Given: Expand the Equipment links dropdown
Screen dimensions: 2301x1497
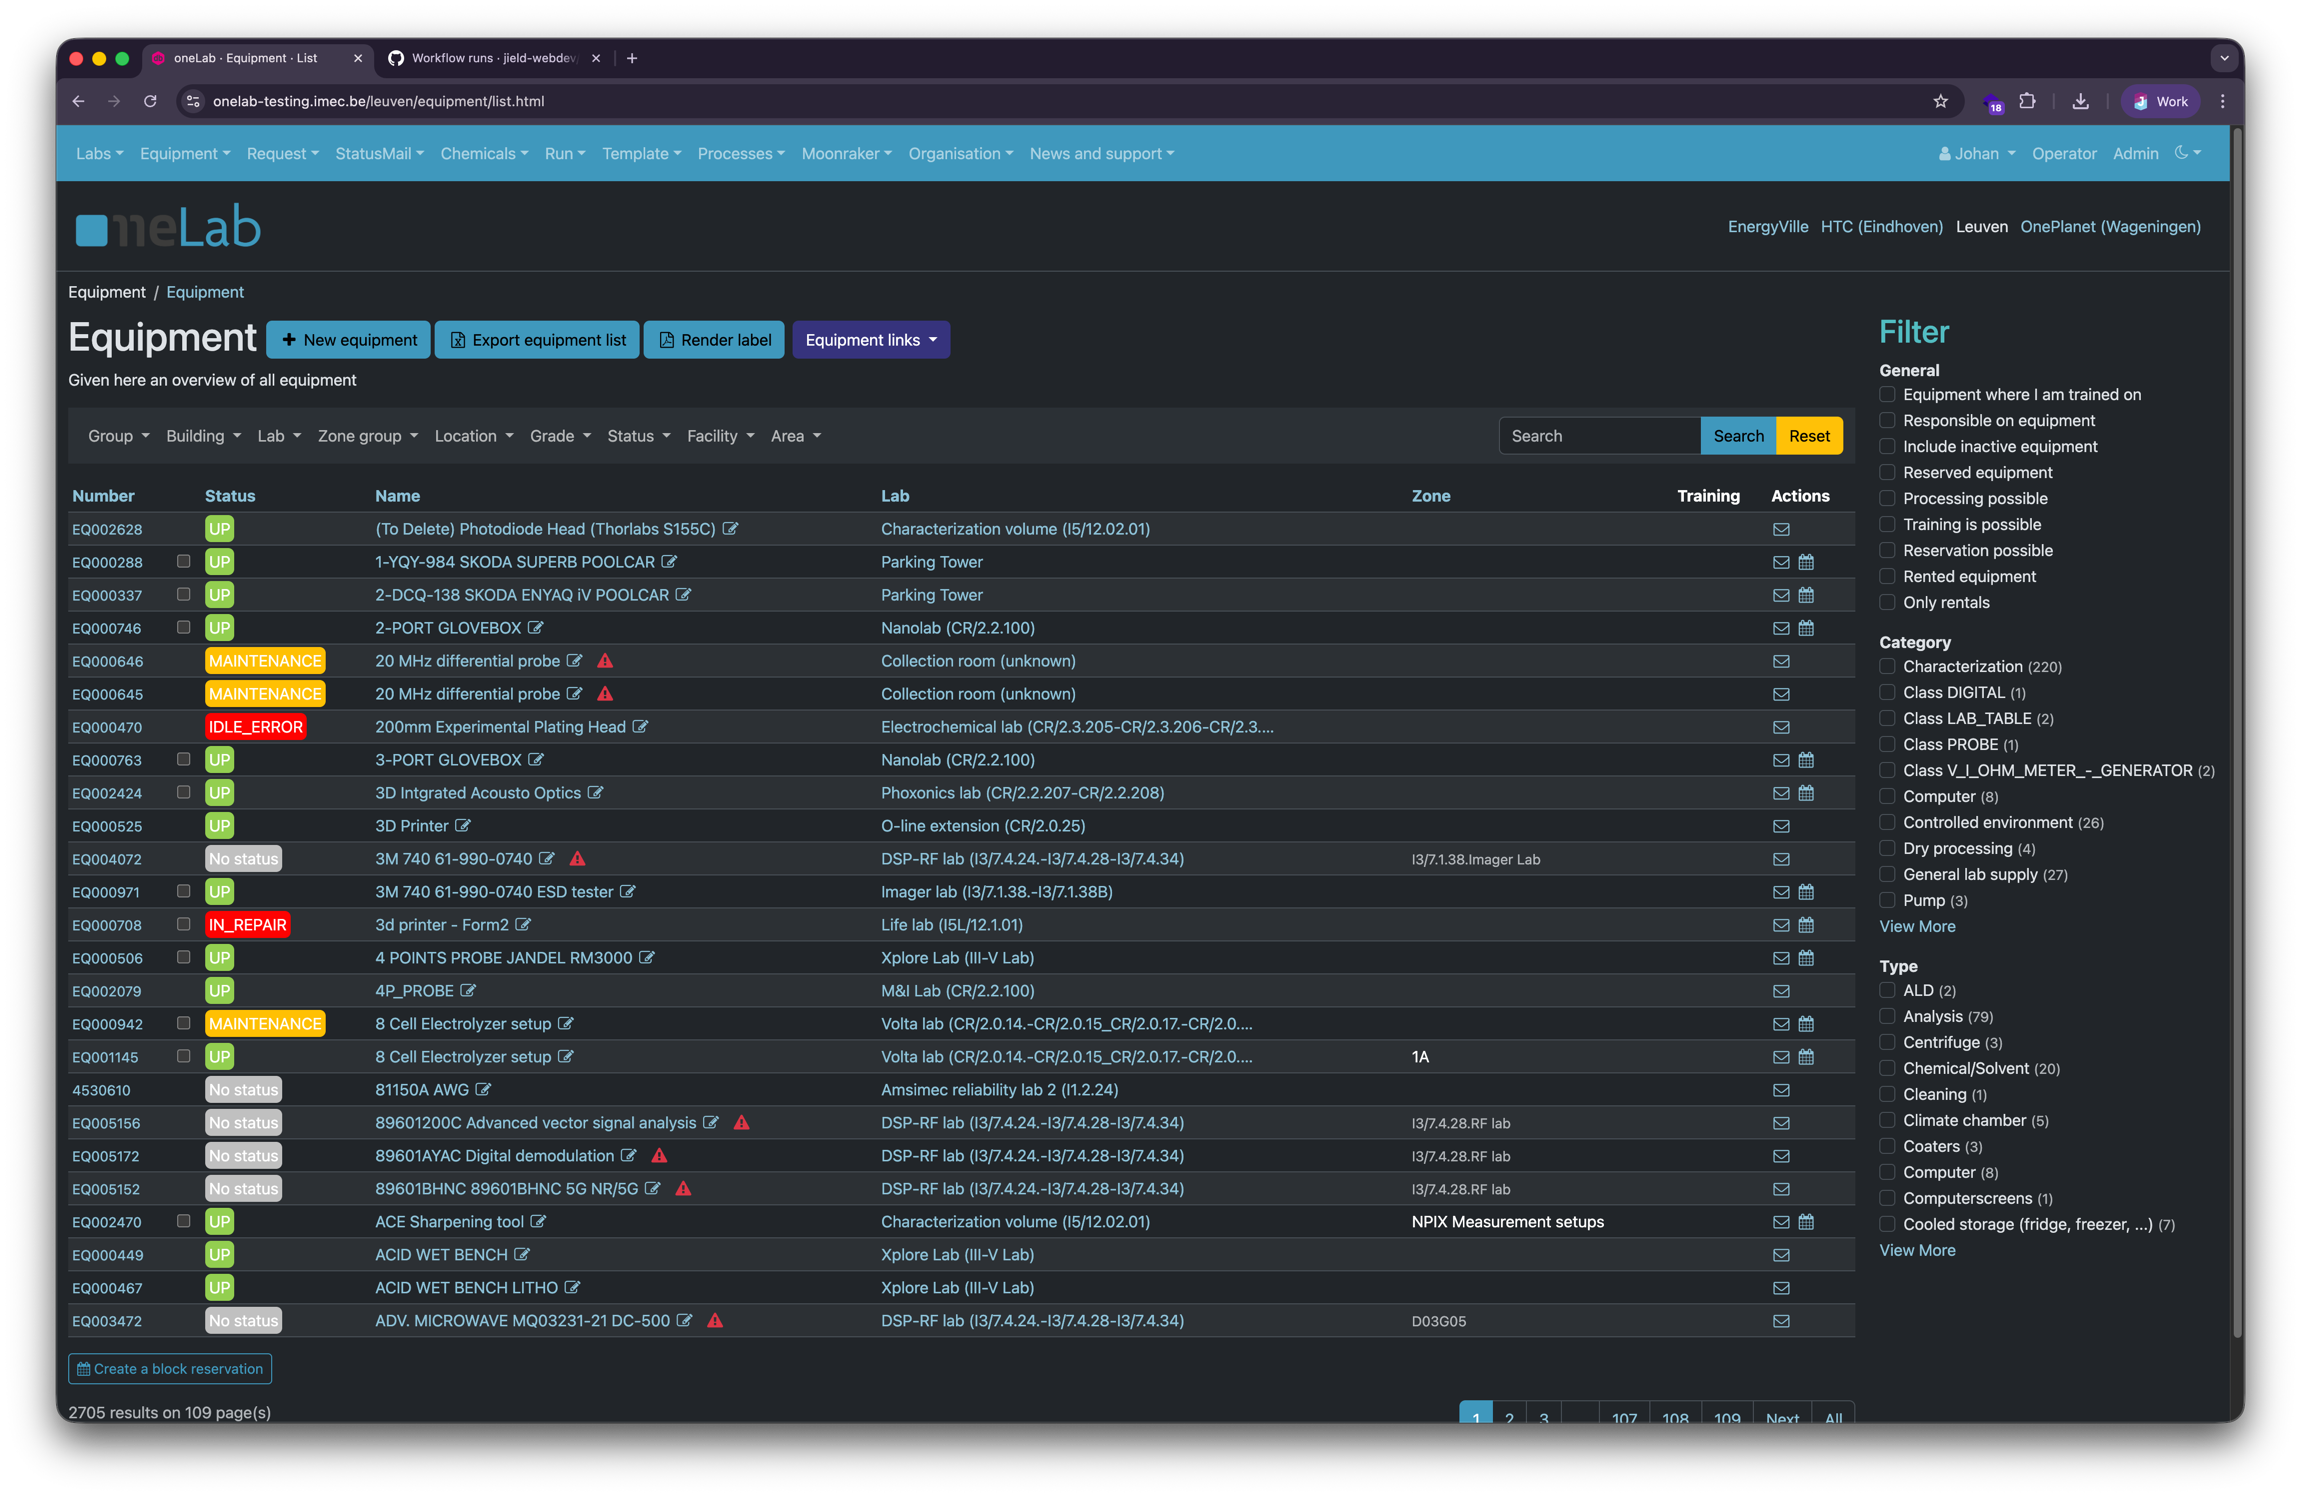Looking at the screenshot, I should coord(869,339).
